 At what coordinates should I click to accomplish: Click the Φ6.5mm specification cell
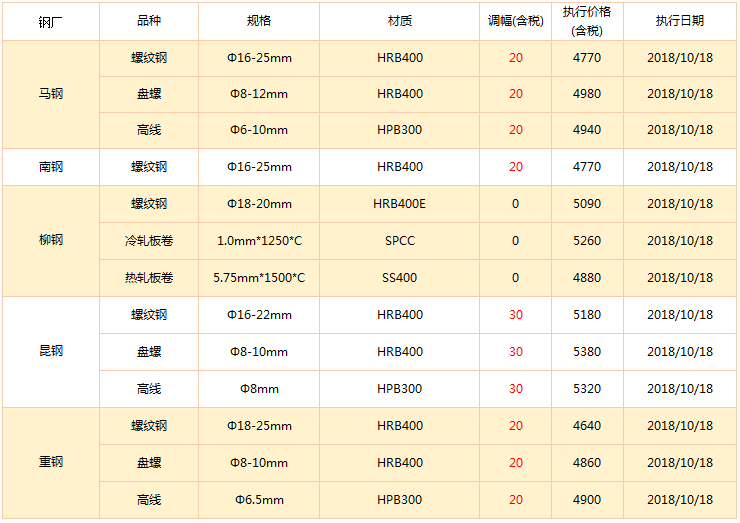[259, 500]
